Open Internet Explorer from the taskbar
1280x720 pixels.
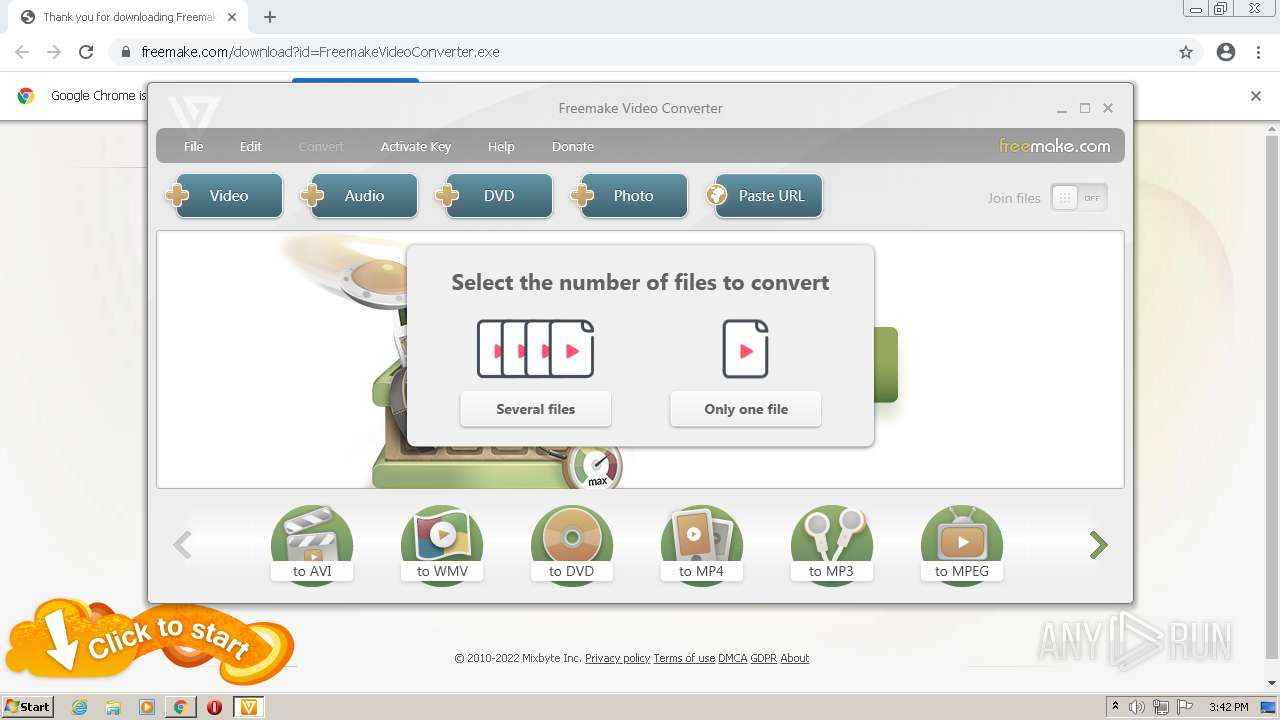click(79, 707)
